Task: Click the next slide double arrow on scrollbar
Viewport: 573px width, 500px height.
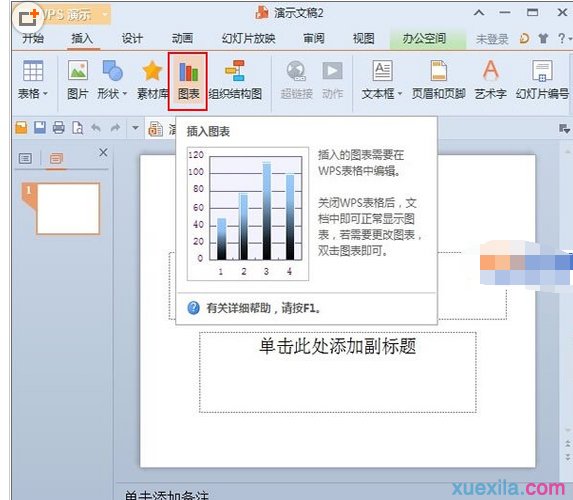Action: pos(568,457)
